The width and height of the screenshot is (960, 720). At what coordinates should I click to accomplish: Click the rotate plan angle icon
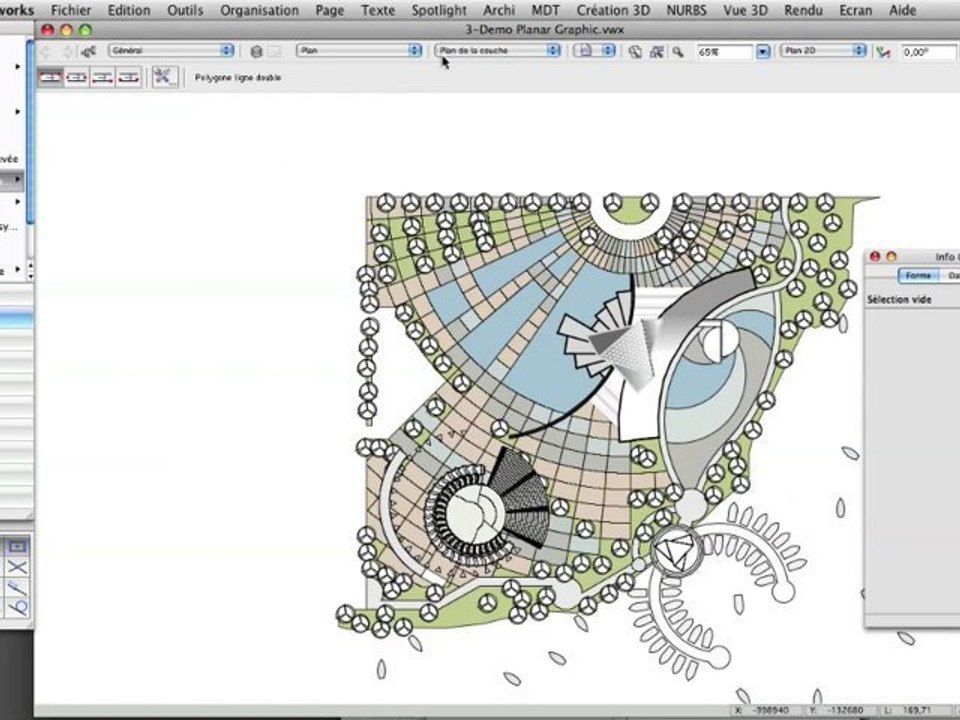pyautogui.click(x=882, y=51)
